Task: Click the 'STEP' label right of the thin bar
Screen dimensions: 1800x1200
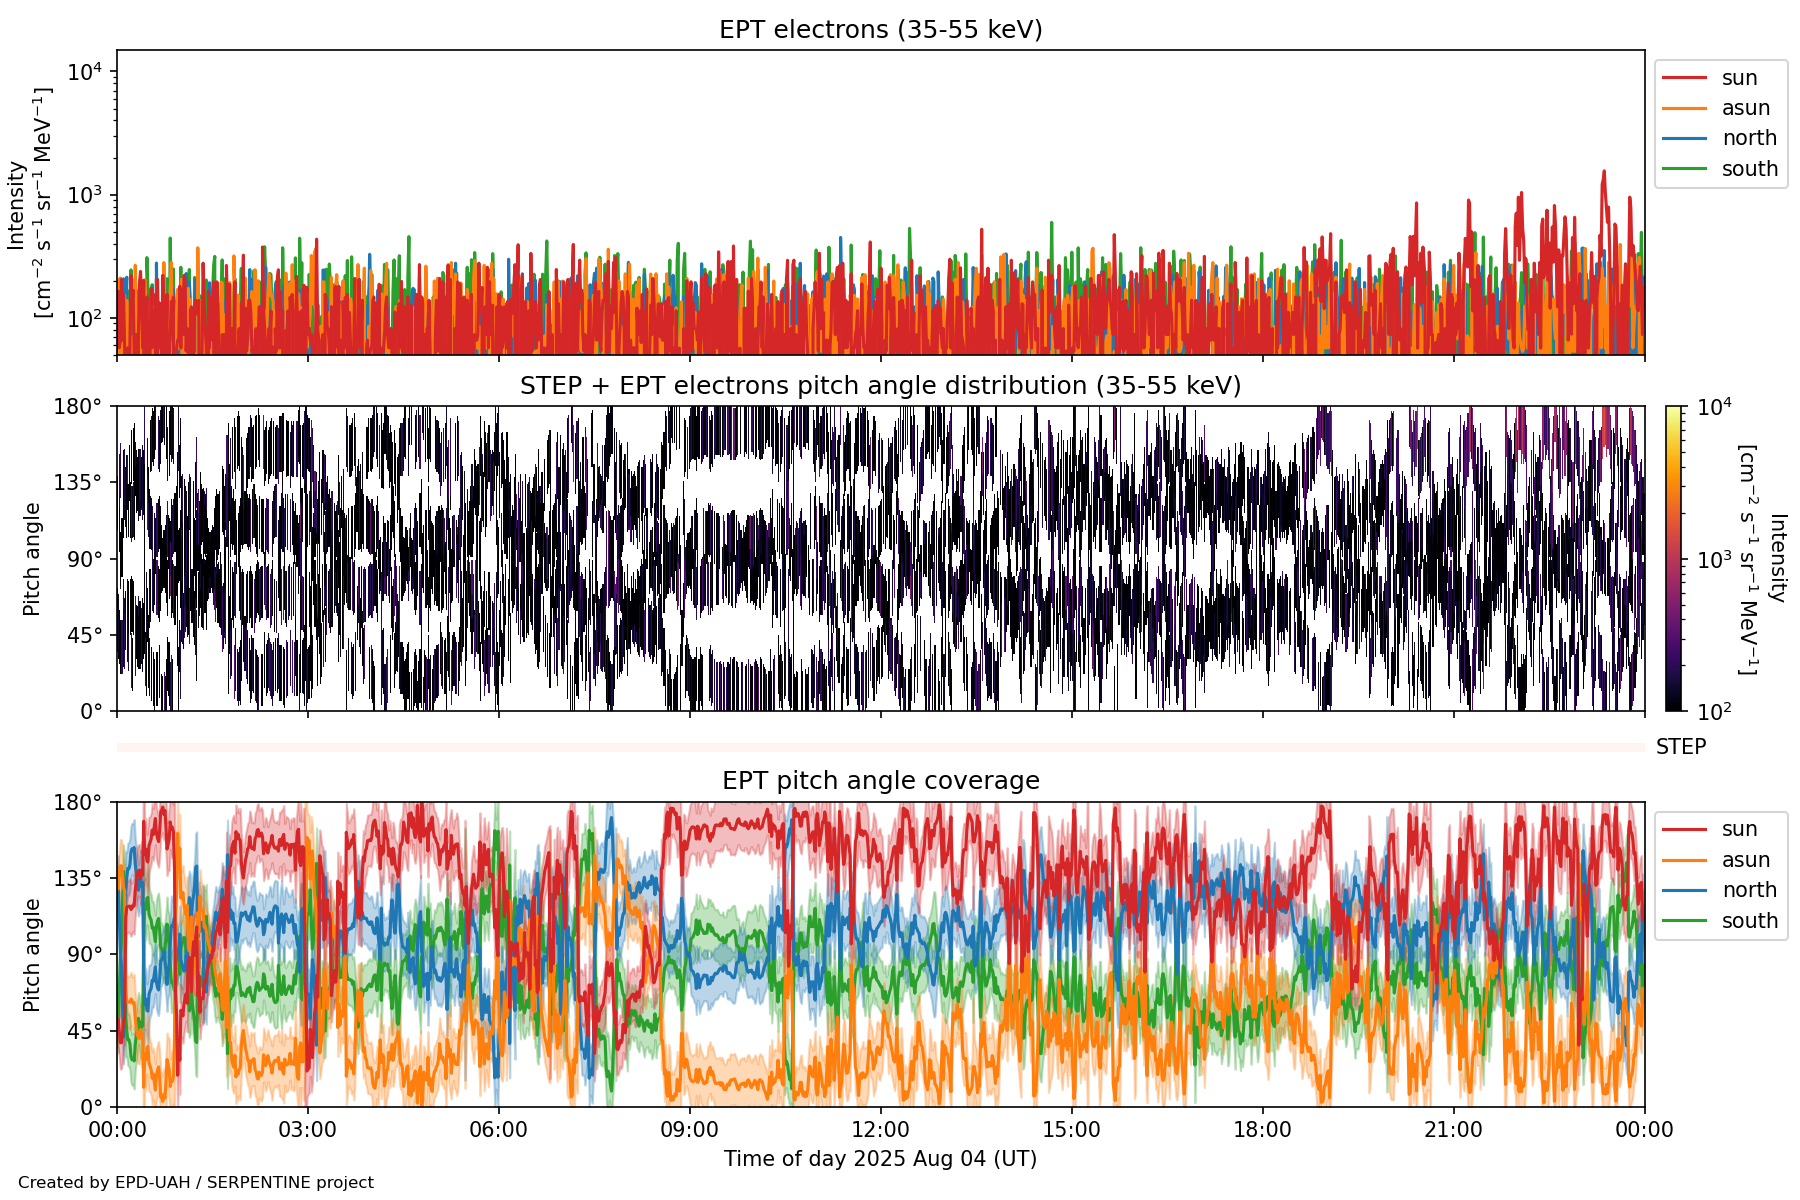Action: coord(1680,747)
